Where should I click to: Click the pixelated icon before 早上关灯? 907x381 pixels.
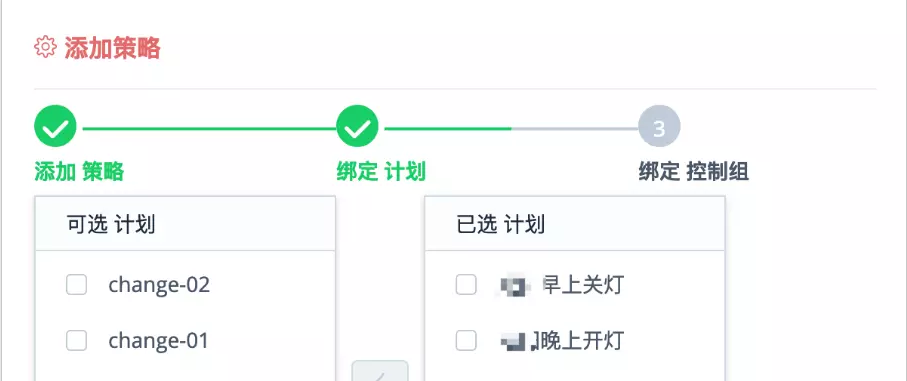coord(514,286)
